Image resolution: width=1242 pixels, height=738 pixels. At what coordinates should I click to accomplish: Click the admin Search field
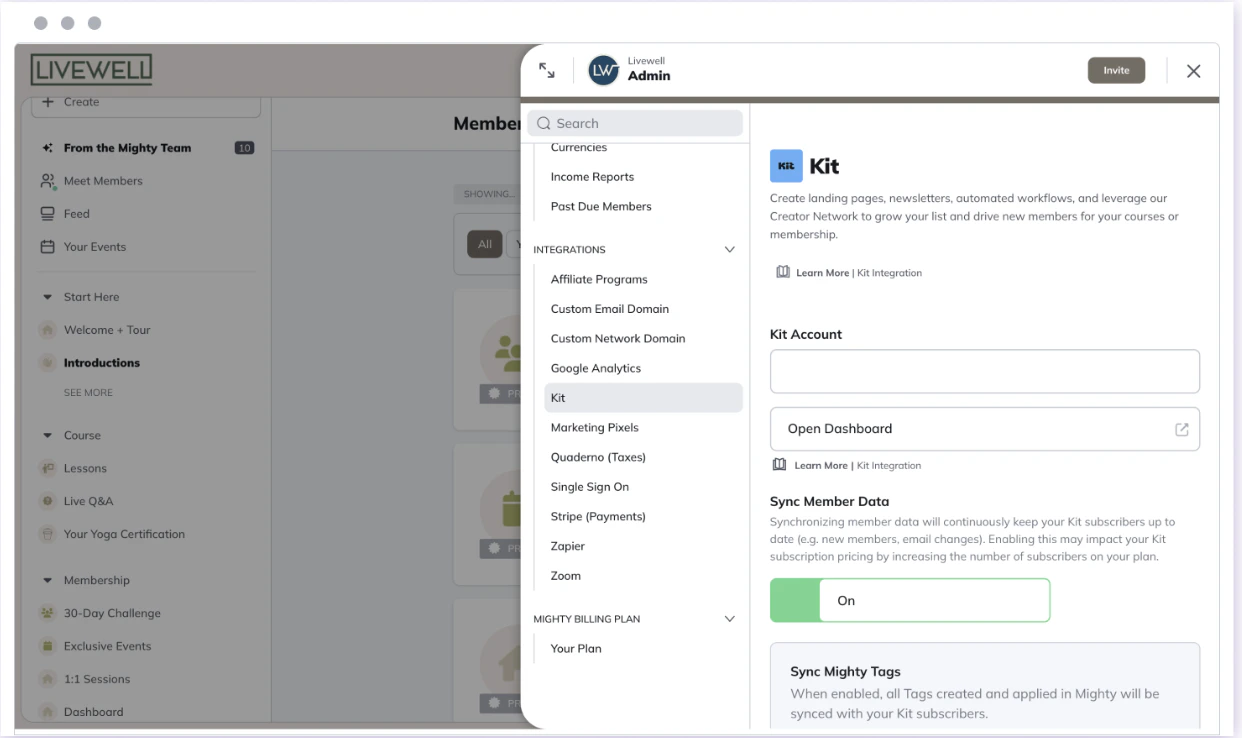tap(635, 123)
